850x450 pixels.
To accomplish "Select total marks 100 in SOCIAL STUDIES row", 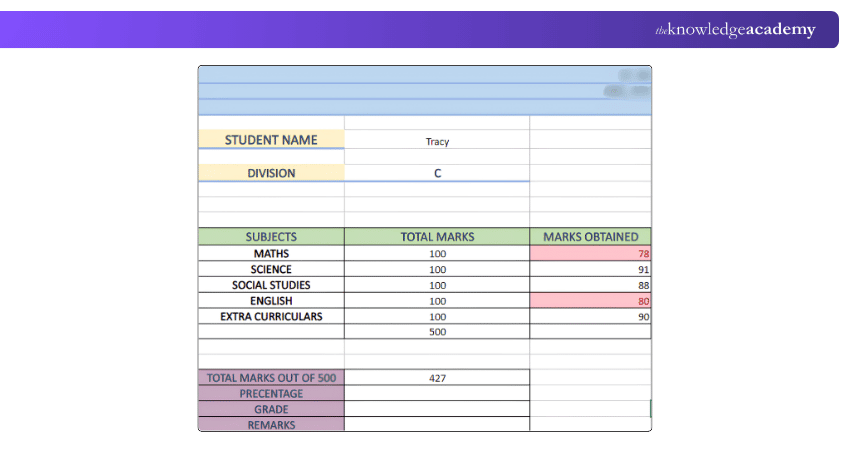I will (437, 285).
